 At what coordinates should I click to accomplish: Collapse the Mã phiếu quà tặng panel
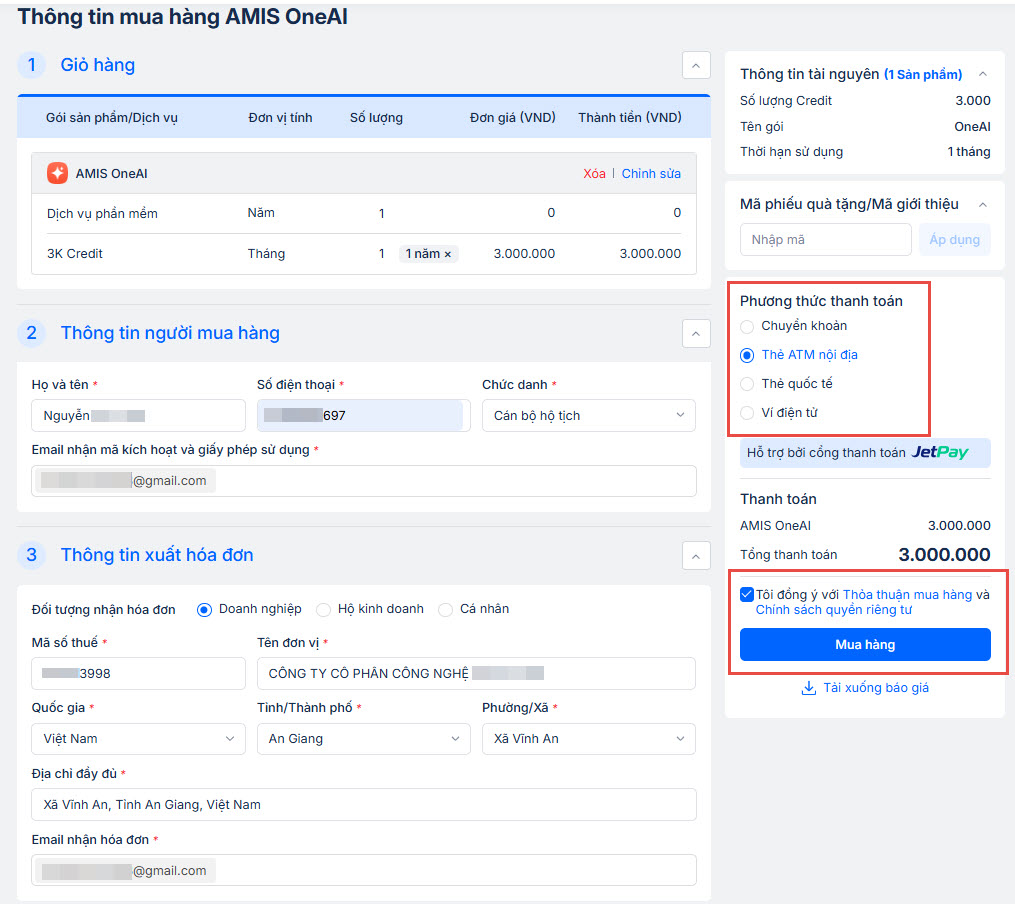pos(982,204)
